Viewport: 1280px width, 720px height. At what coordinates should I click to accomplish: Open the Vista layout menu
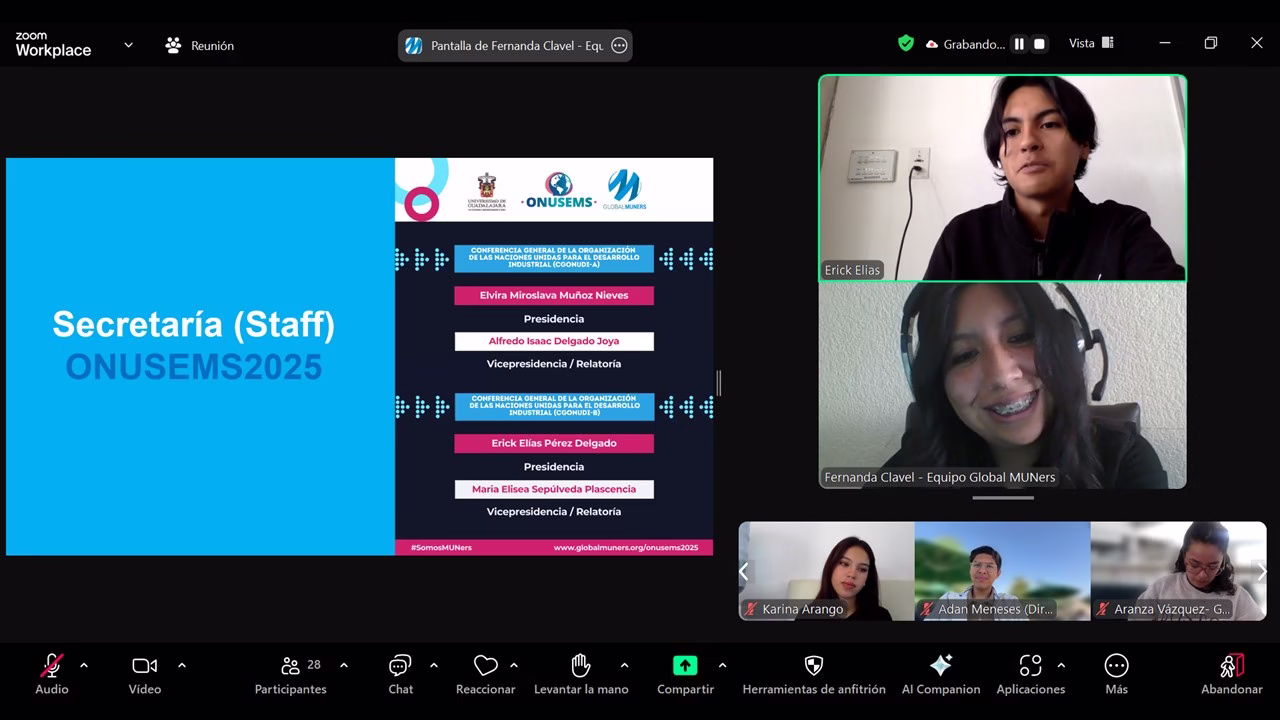click(1091, 43)
